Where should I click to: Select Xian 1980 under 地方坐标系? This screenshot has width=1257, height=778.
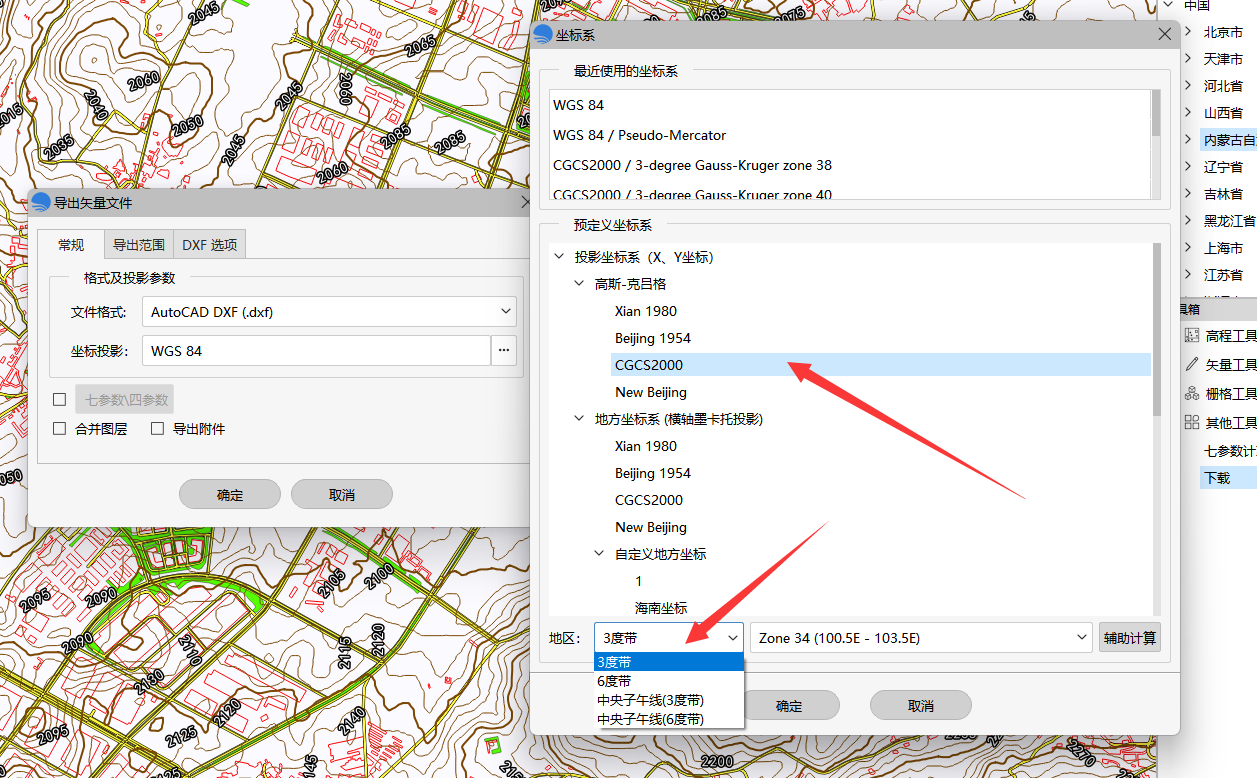pos(646,446)
